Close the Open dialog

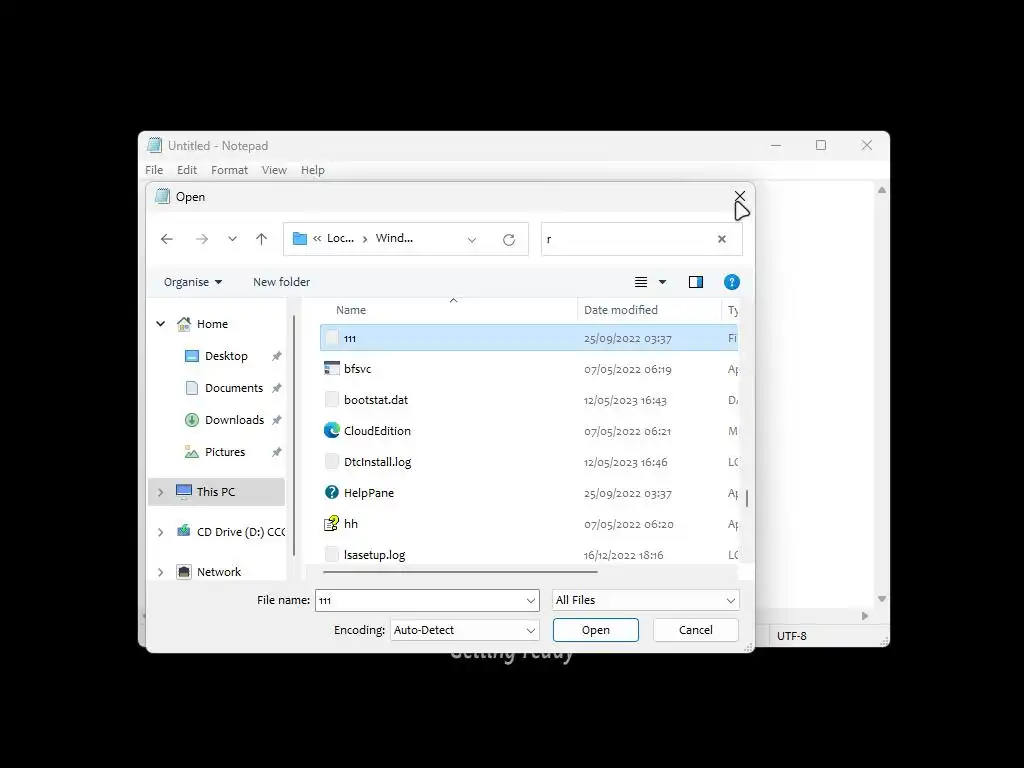click(739, 196)
